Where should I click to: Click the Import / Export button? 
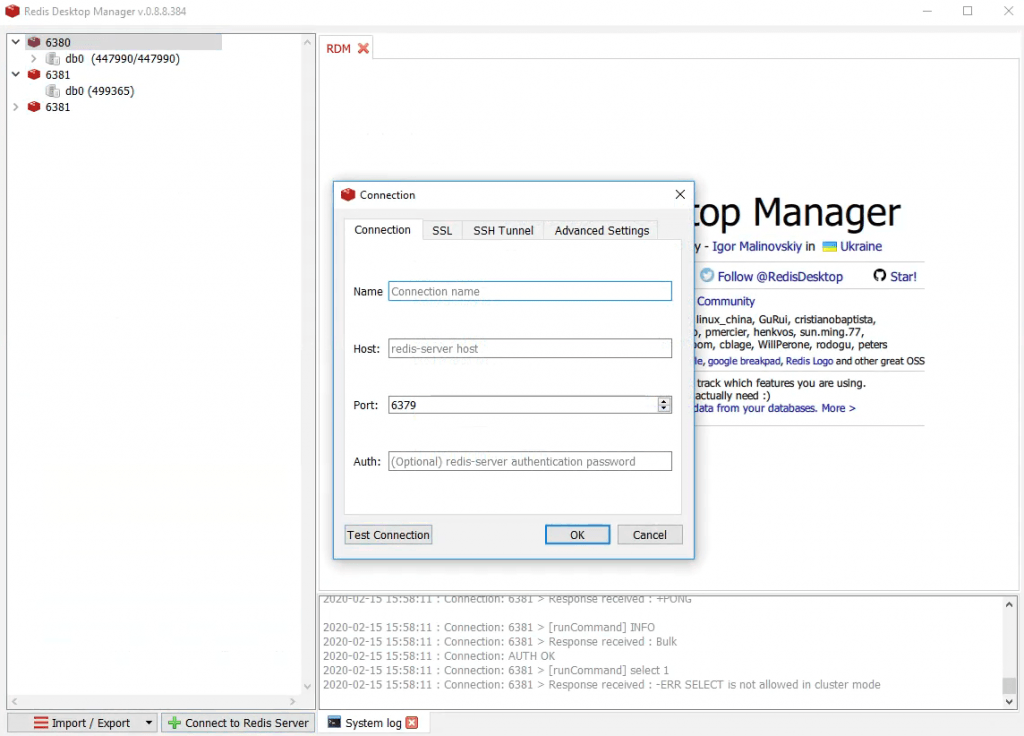(x=82, y=722)
